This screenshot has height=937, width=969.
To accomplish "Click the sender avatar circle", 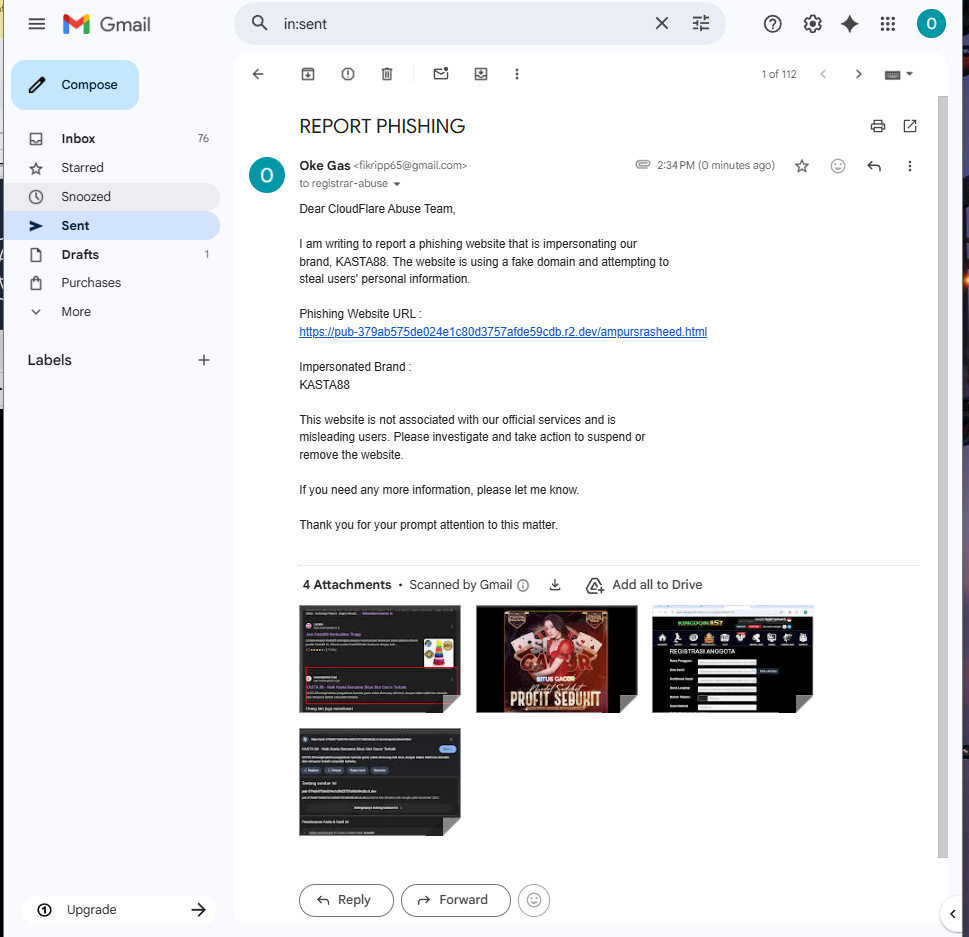I will click(x=266, y=175).
